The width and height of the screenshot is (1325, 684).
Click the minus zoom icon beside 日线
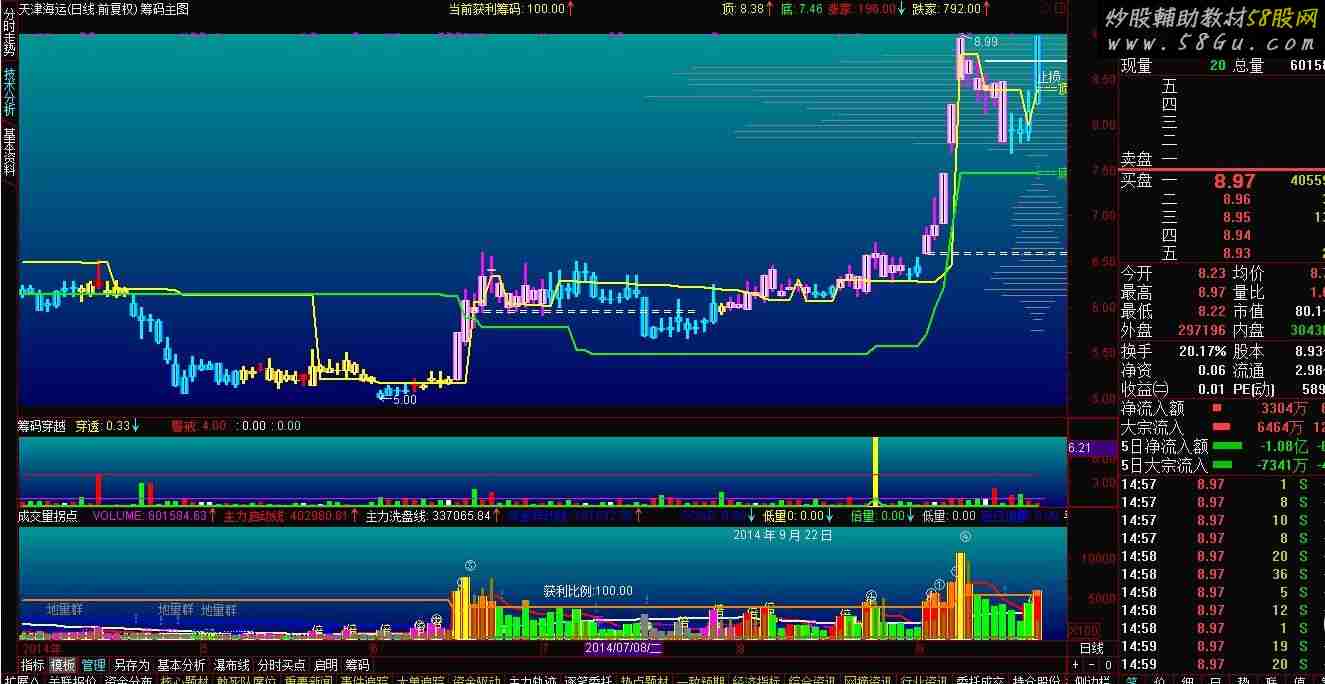click(x=1093, y=665)
